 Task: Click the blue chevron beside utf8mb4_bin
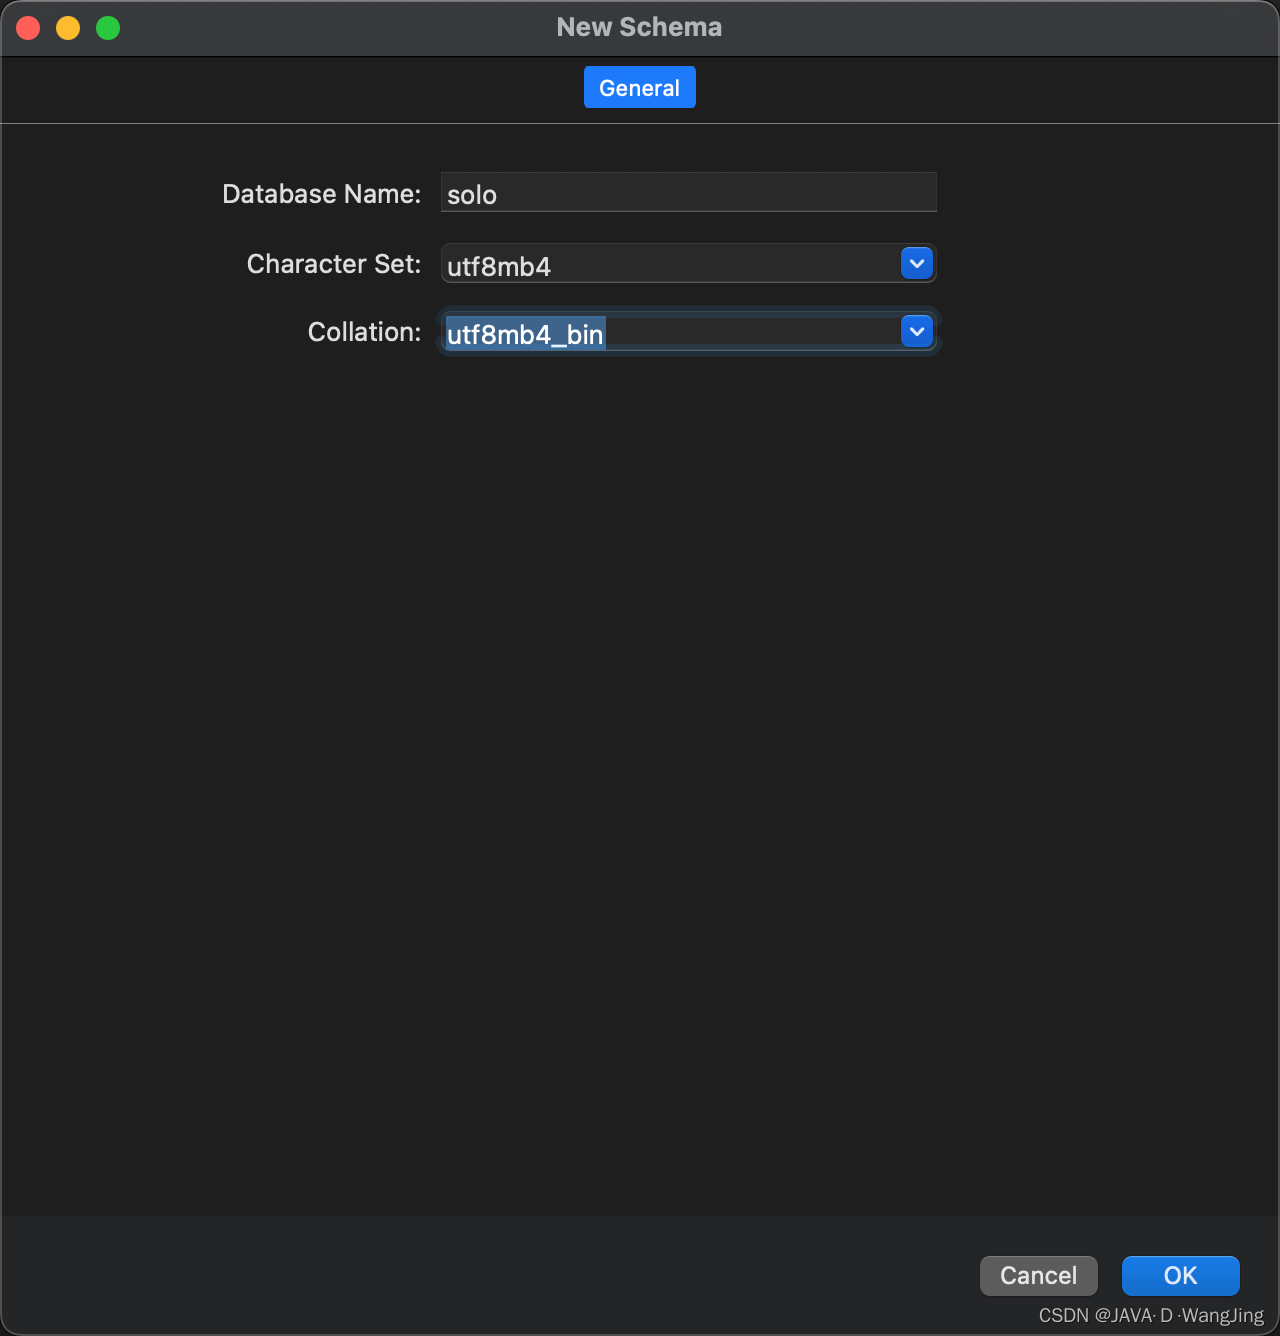click(916, 331)
